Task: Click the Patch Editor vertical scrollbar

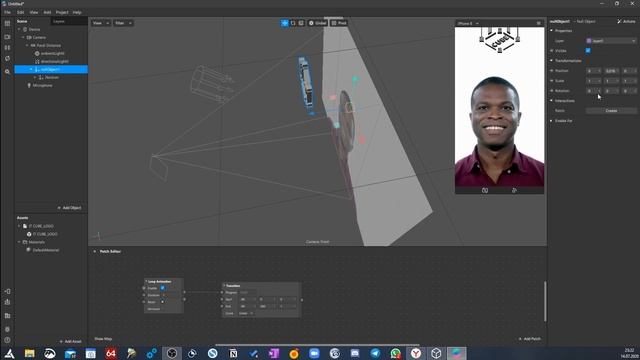Action: [x=545, y=301]
